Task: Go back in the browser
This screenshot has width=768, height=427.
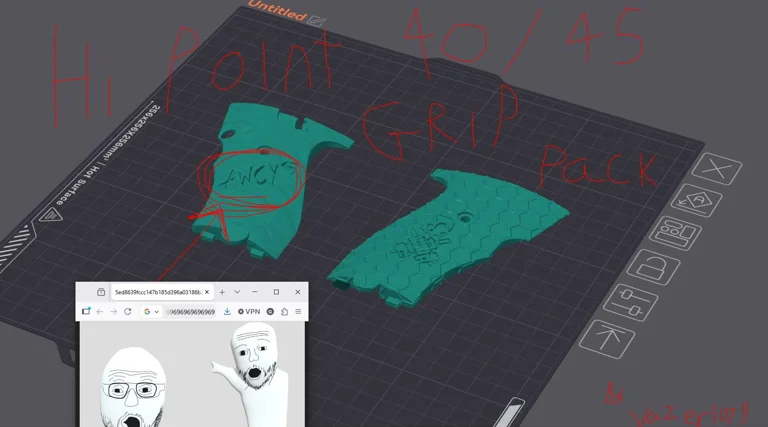Action: 100,311
